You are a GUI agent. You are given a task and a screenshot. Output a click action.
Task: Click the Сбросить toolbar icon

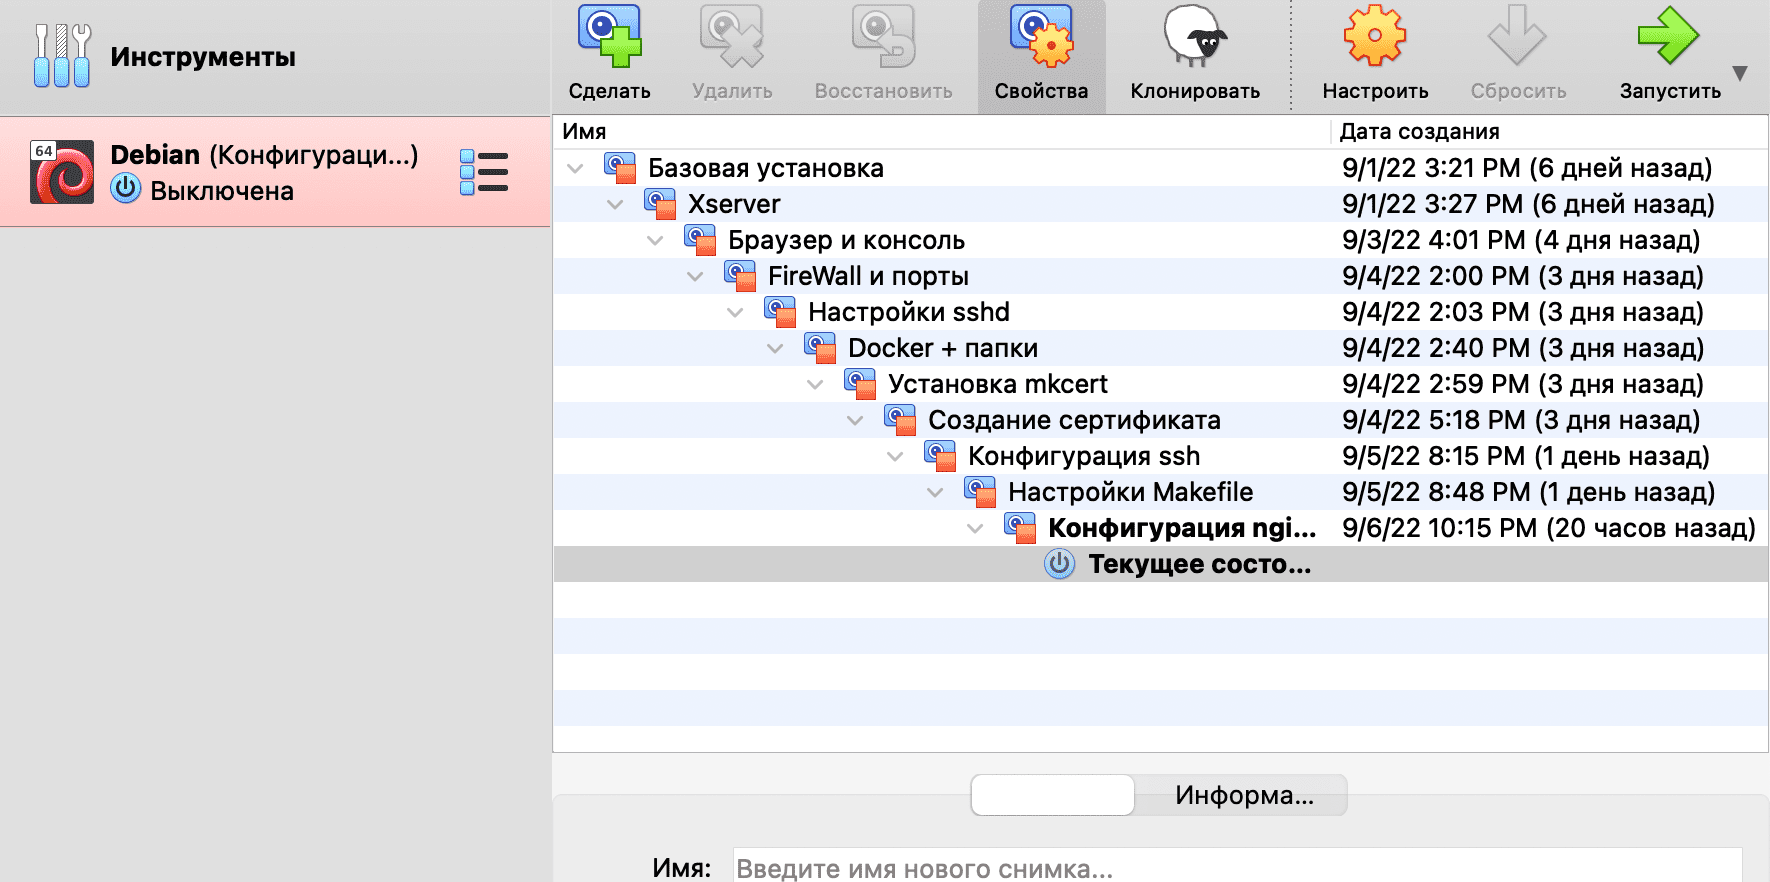click(x=1517, y=37)
